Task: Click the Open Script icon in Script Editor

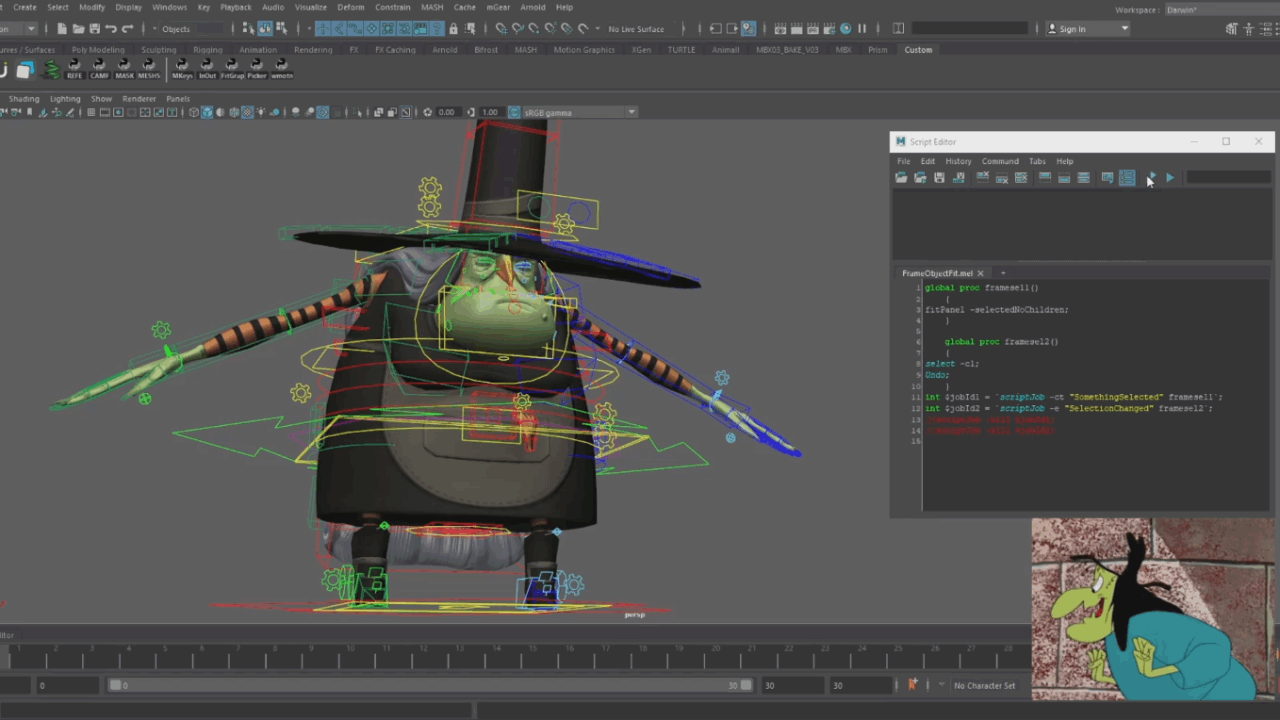Action: coord(901,178)
